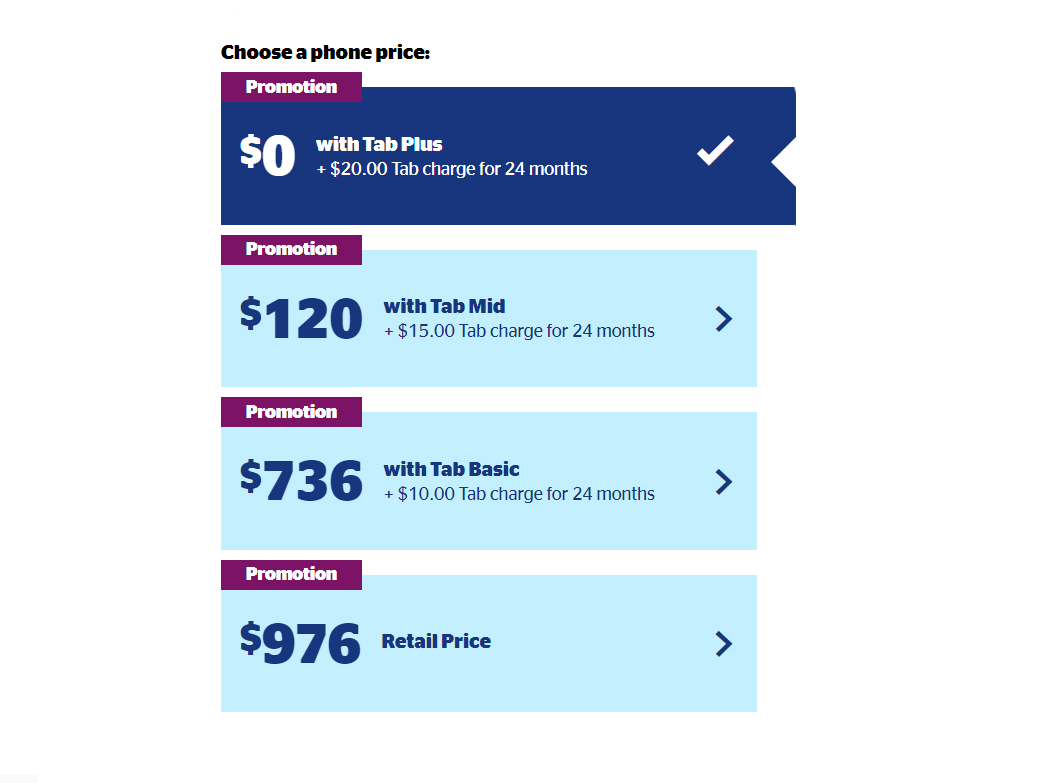Viewport: 1043px width, 783px height.
Task: Select the $120 phone price
Action: [x=301, y=319]
